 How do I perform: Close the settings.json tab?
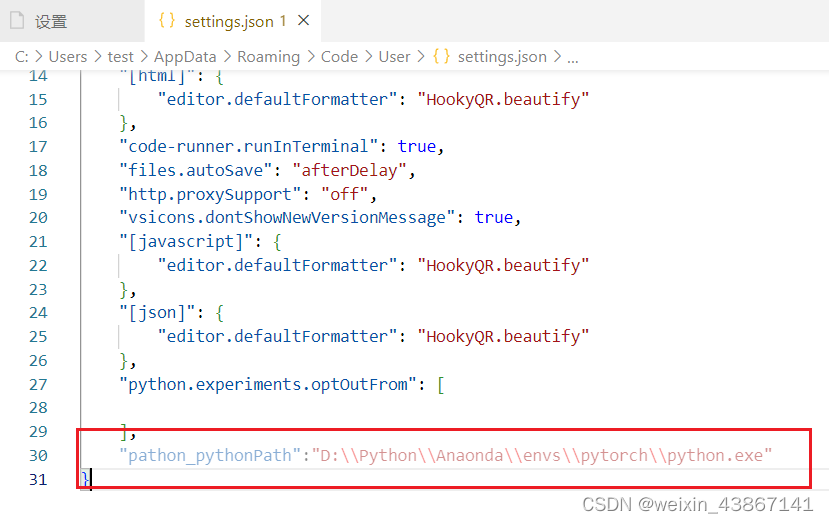(x=303, y=21)
